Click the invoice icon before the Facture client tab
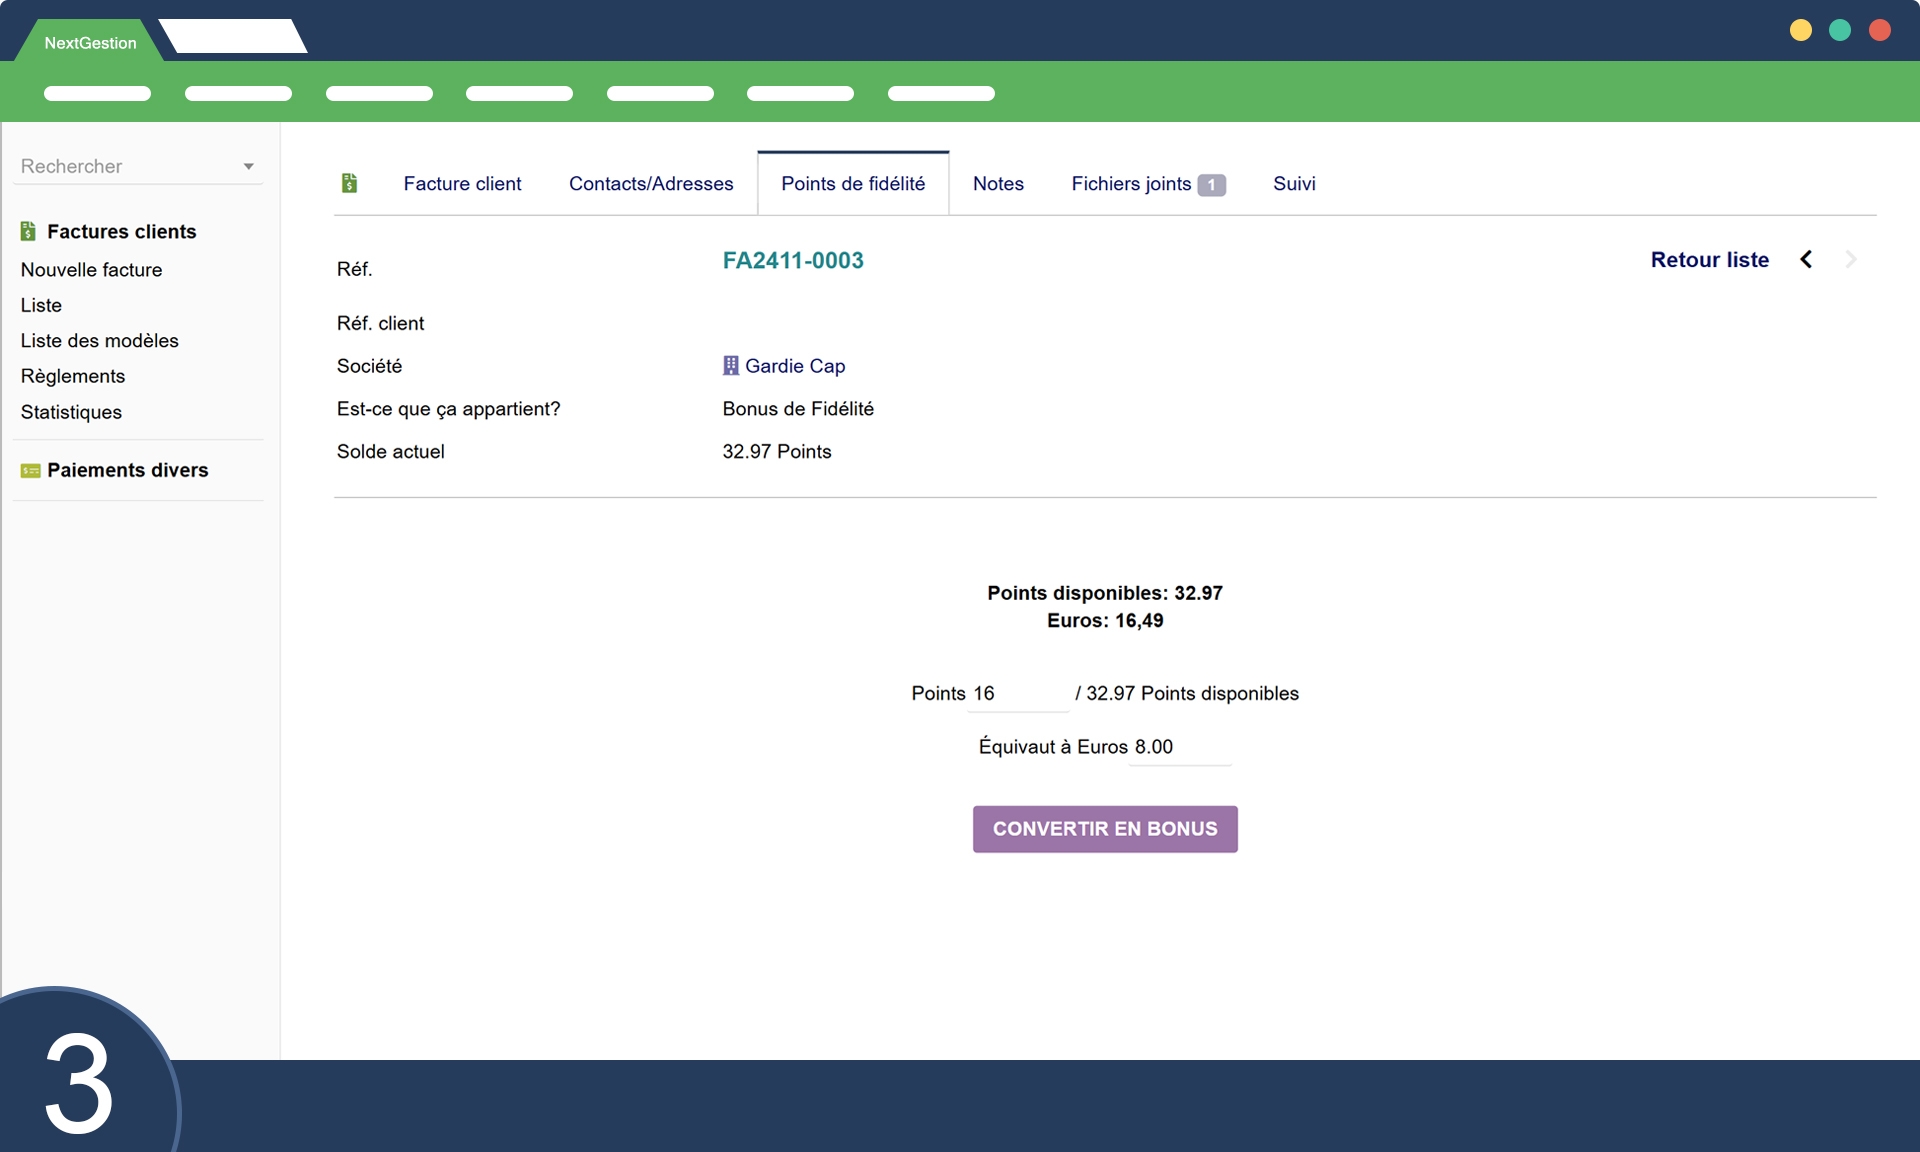 click(x=349, y=183)
